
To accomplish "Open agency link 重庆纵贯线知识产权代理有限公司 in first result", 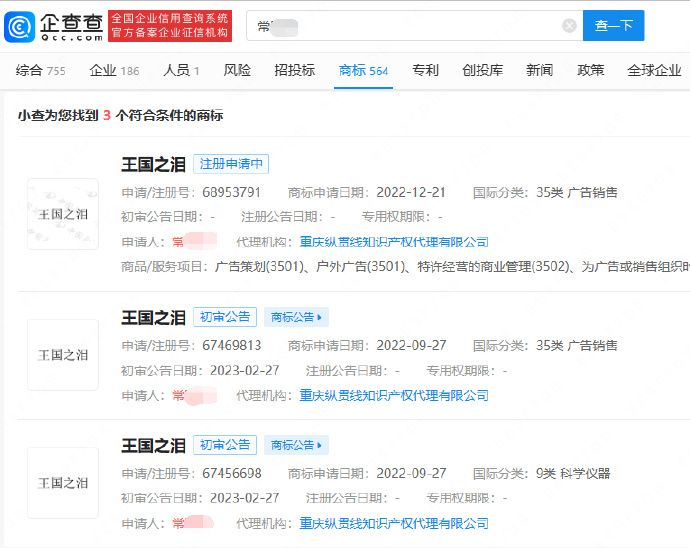I will point(394,242).
